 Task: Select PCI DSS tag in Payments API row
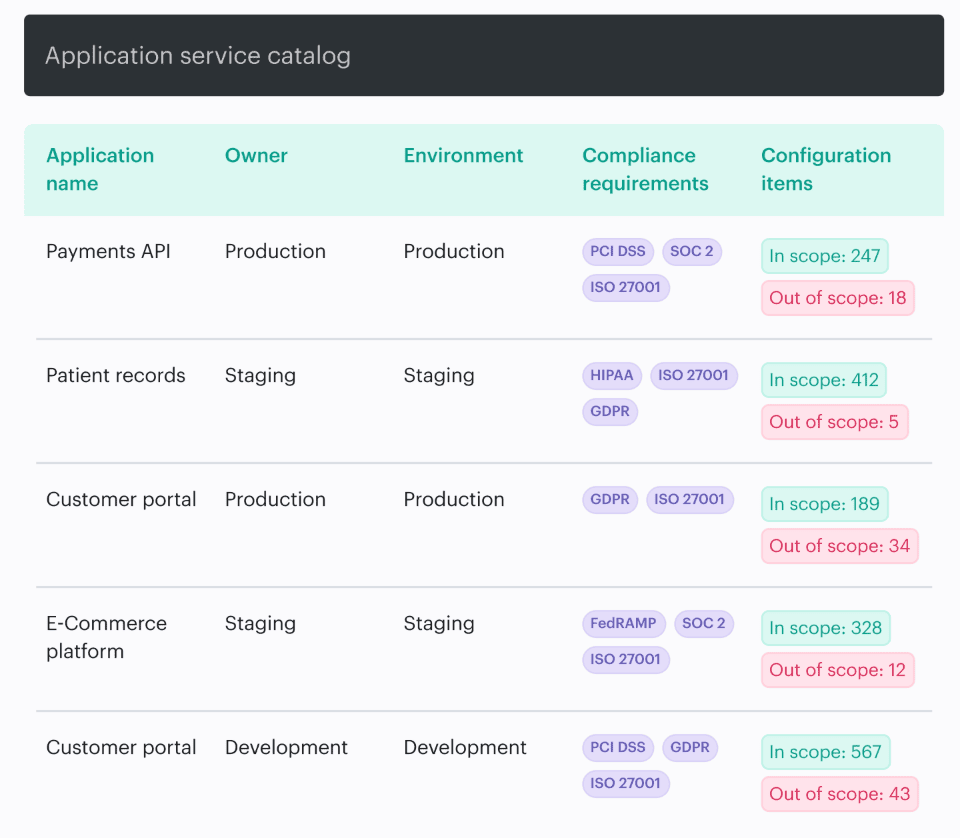618,251
